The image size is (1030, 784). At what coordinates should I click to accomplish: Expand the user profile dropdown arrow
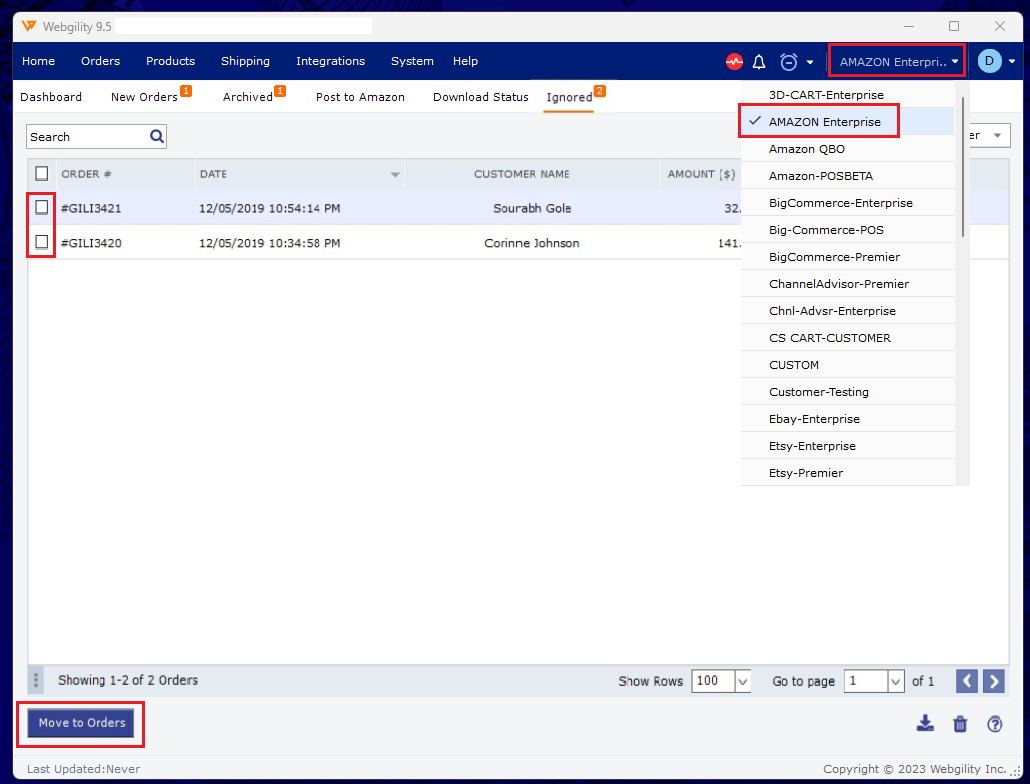pos(1012,62)
